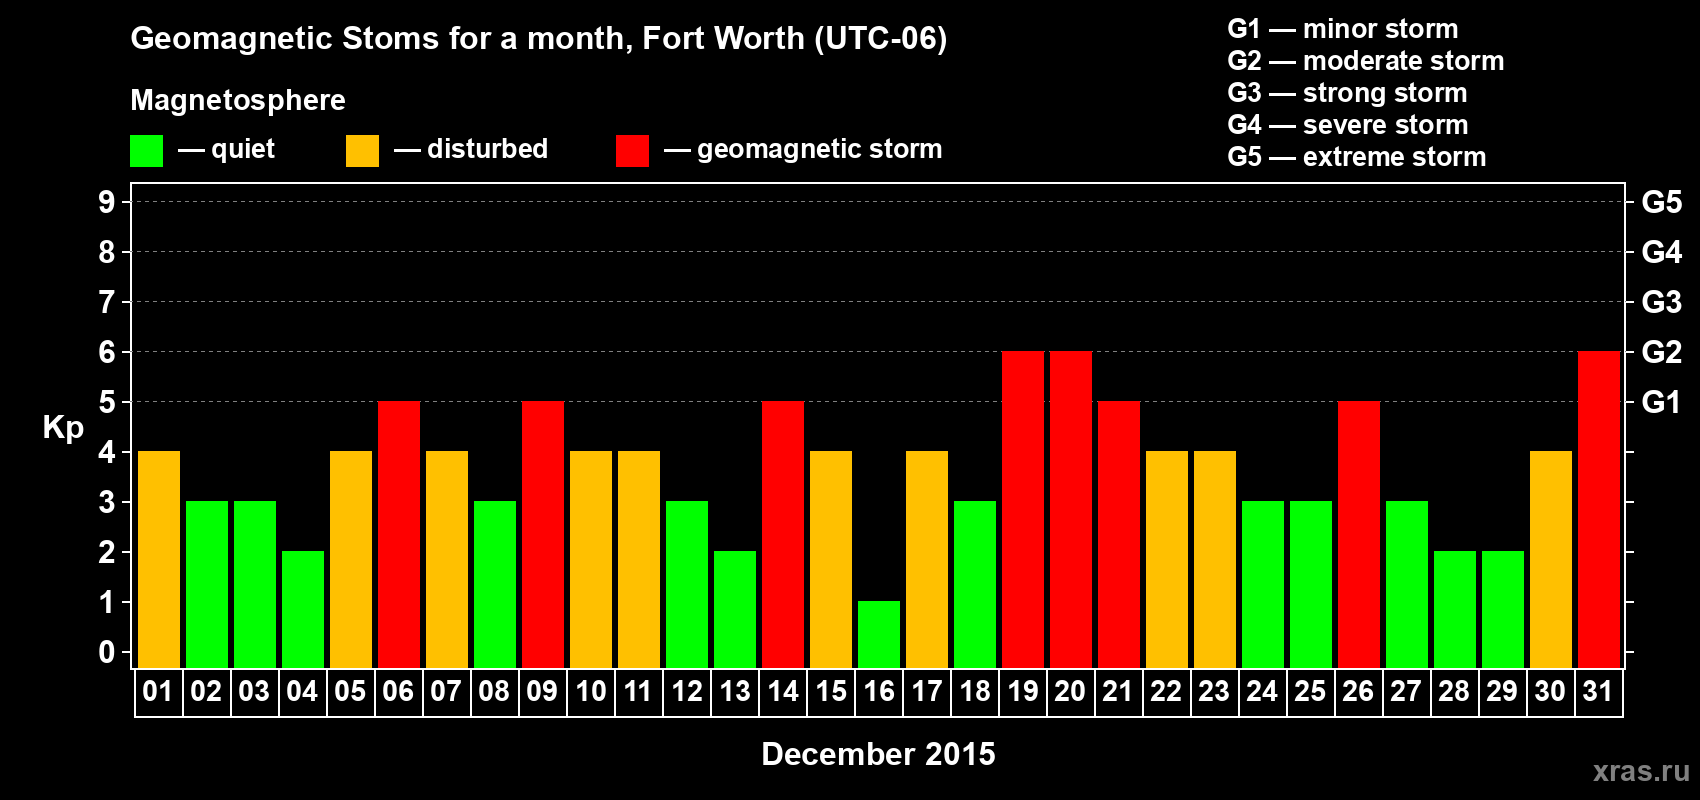Click the 'G3' right axis label

[1662, 302]
